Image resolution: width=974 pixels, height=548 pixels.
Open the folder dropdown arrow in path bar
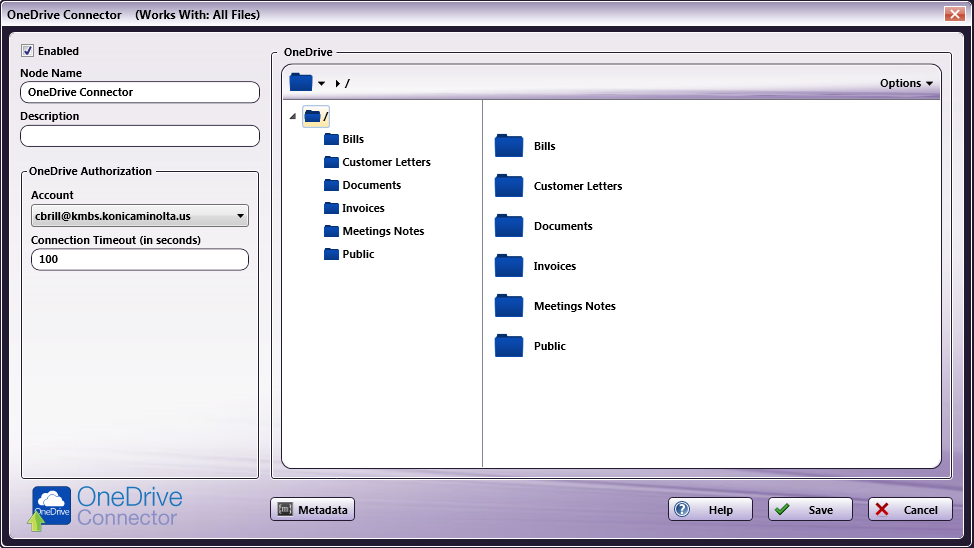(321, 83)
